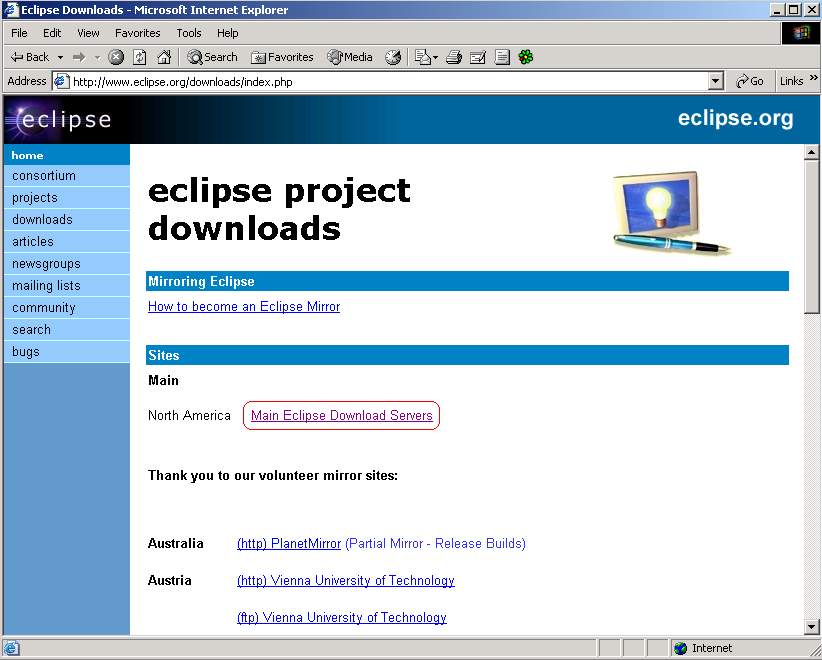Click the Internet zone globe icon

tap(680, 648)
